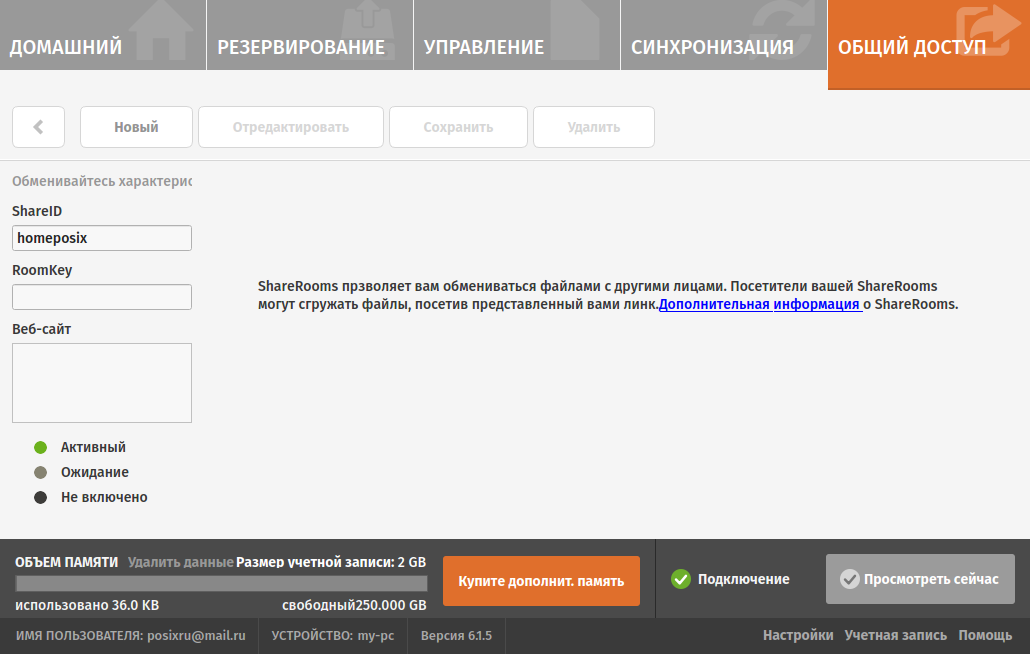
Task: Click the Веб-сайт text area
Action: coord(102,383)
